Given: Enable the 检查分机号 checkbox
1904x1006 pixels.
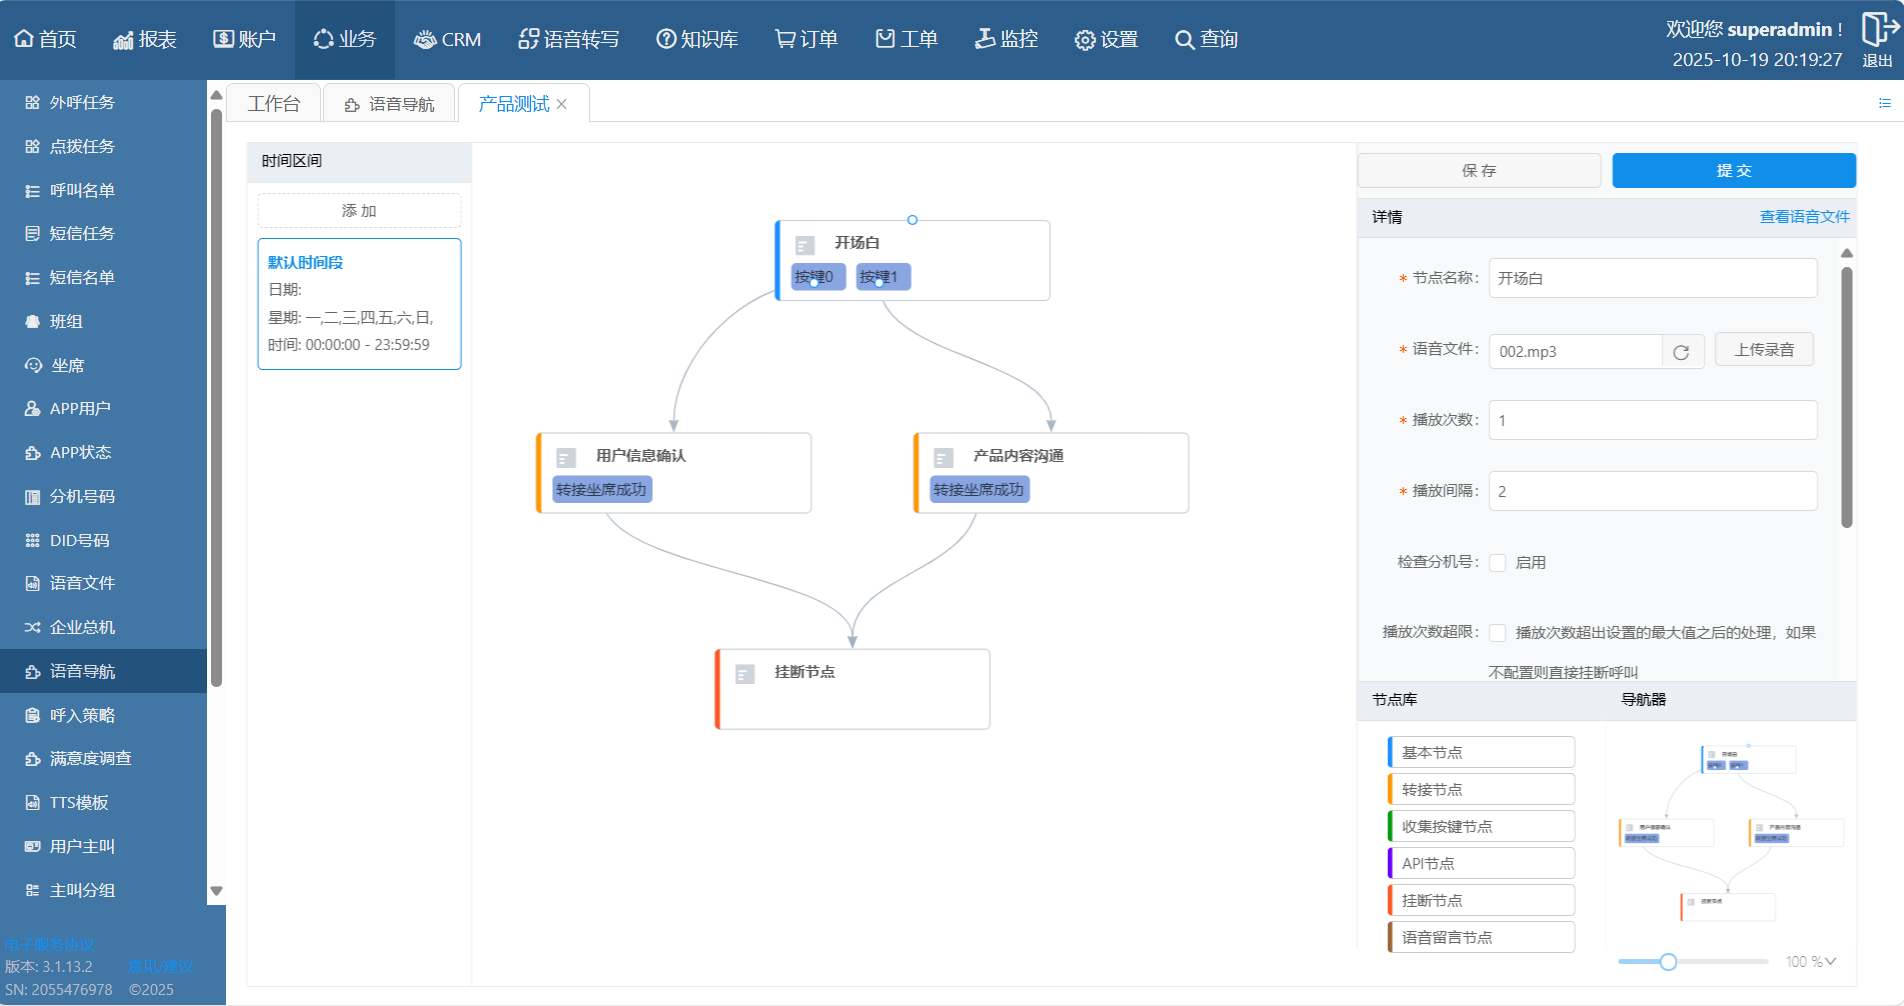Looking at the screenshot, I should click(x=1497, y=563).
